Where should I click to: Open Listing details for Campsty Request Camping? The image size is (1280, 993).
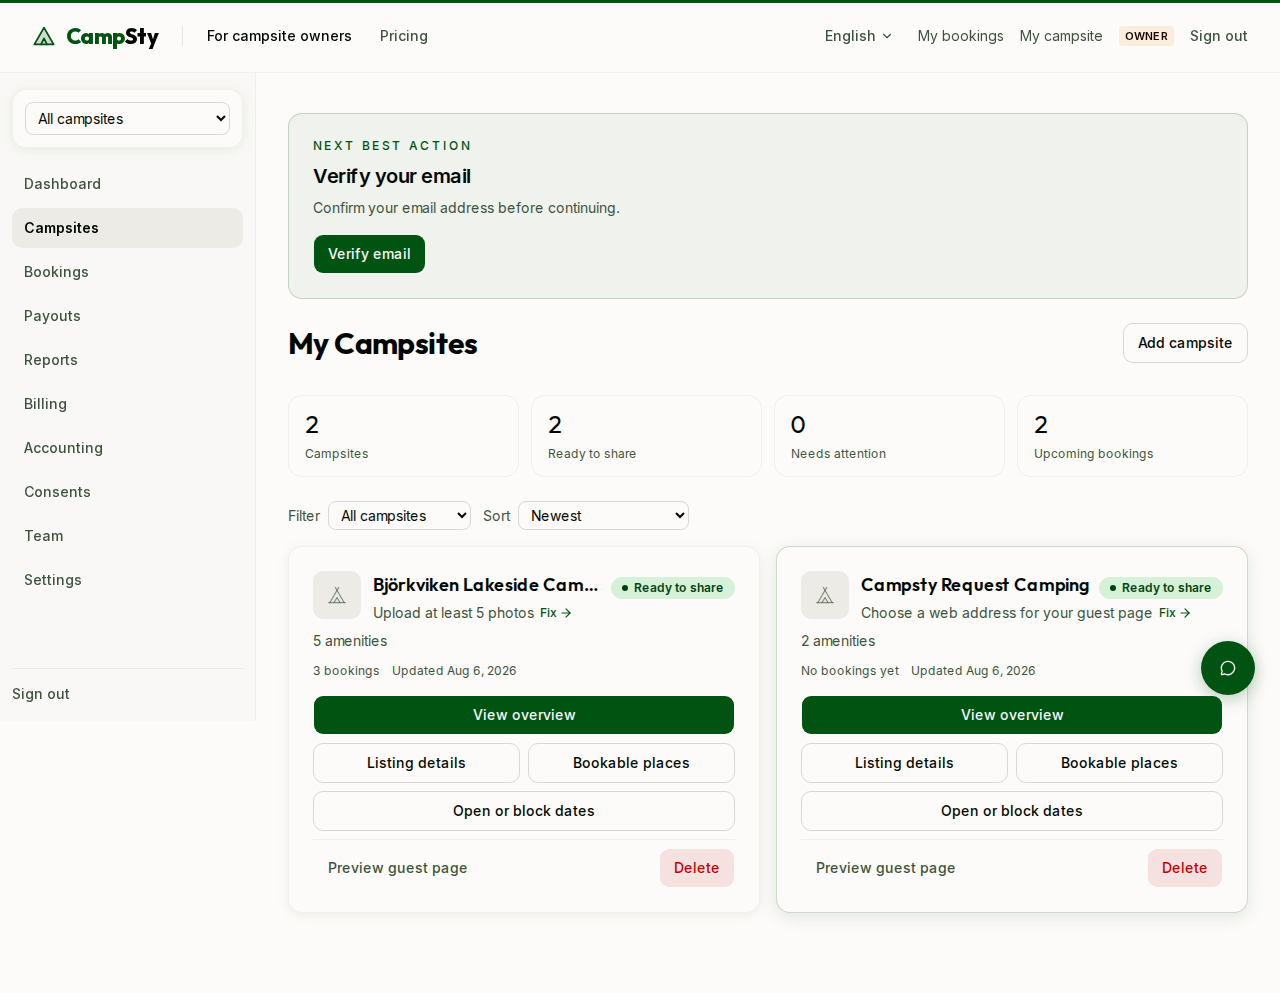tap(904, 763)
